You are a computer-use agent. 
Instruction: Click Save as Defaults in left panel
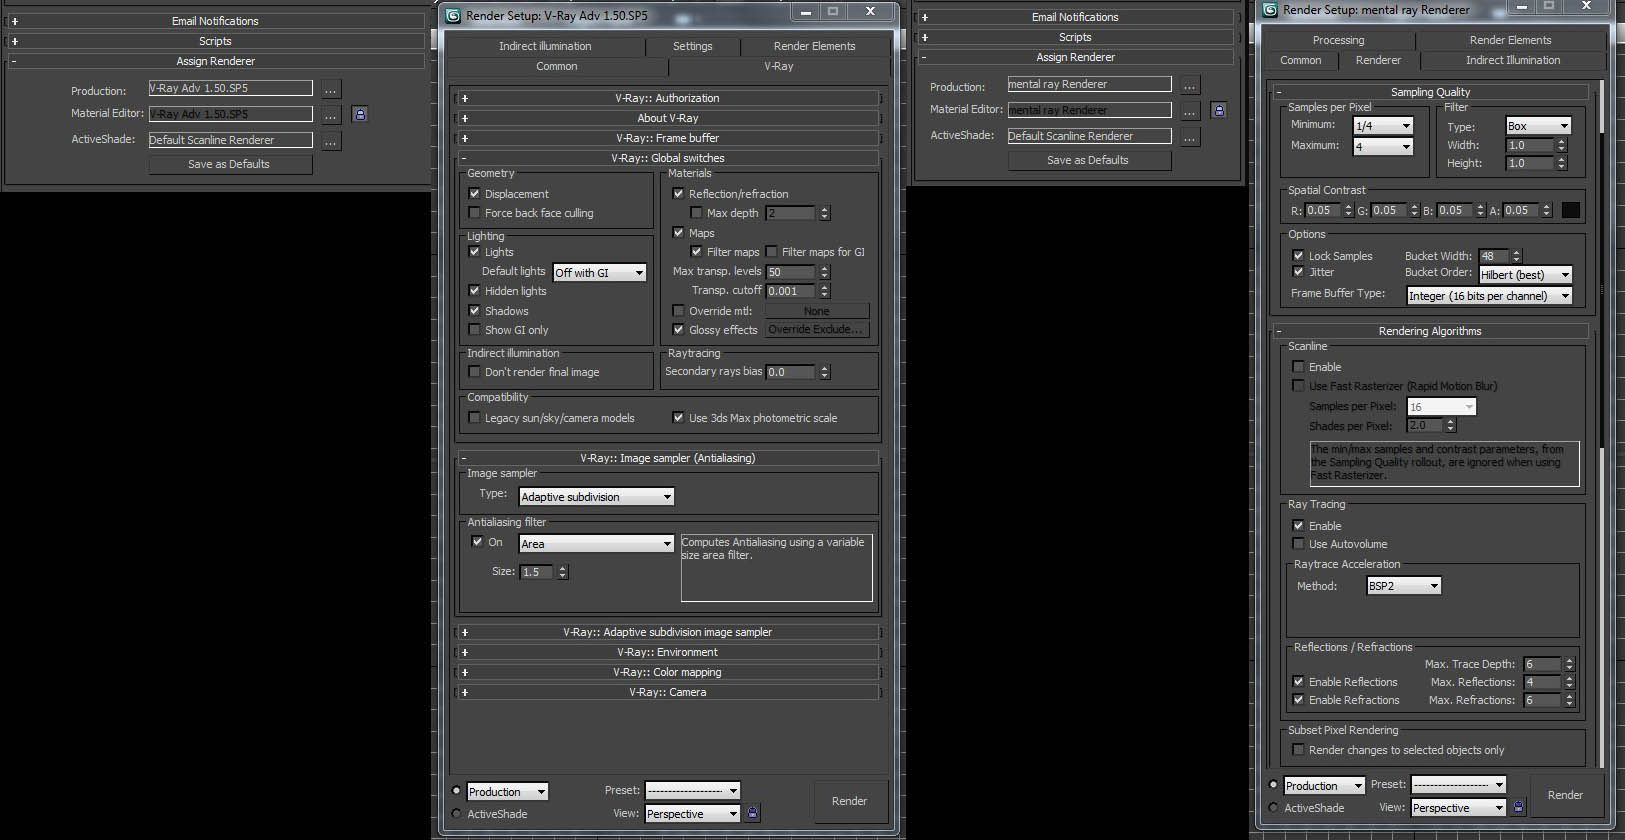click(230, 164)
